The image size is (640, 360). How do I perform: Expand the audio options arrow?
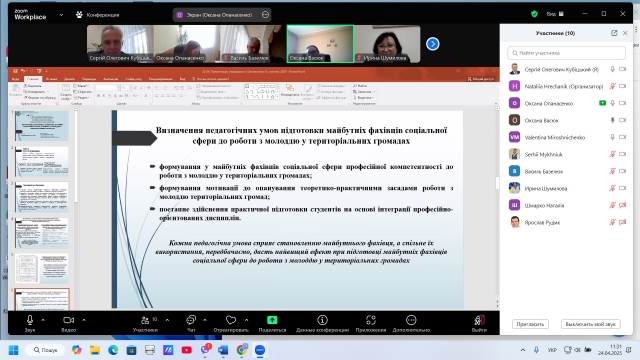(x=43, y=320)
